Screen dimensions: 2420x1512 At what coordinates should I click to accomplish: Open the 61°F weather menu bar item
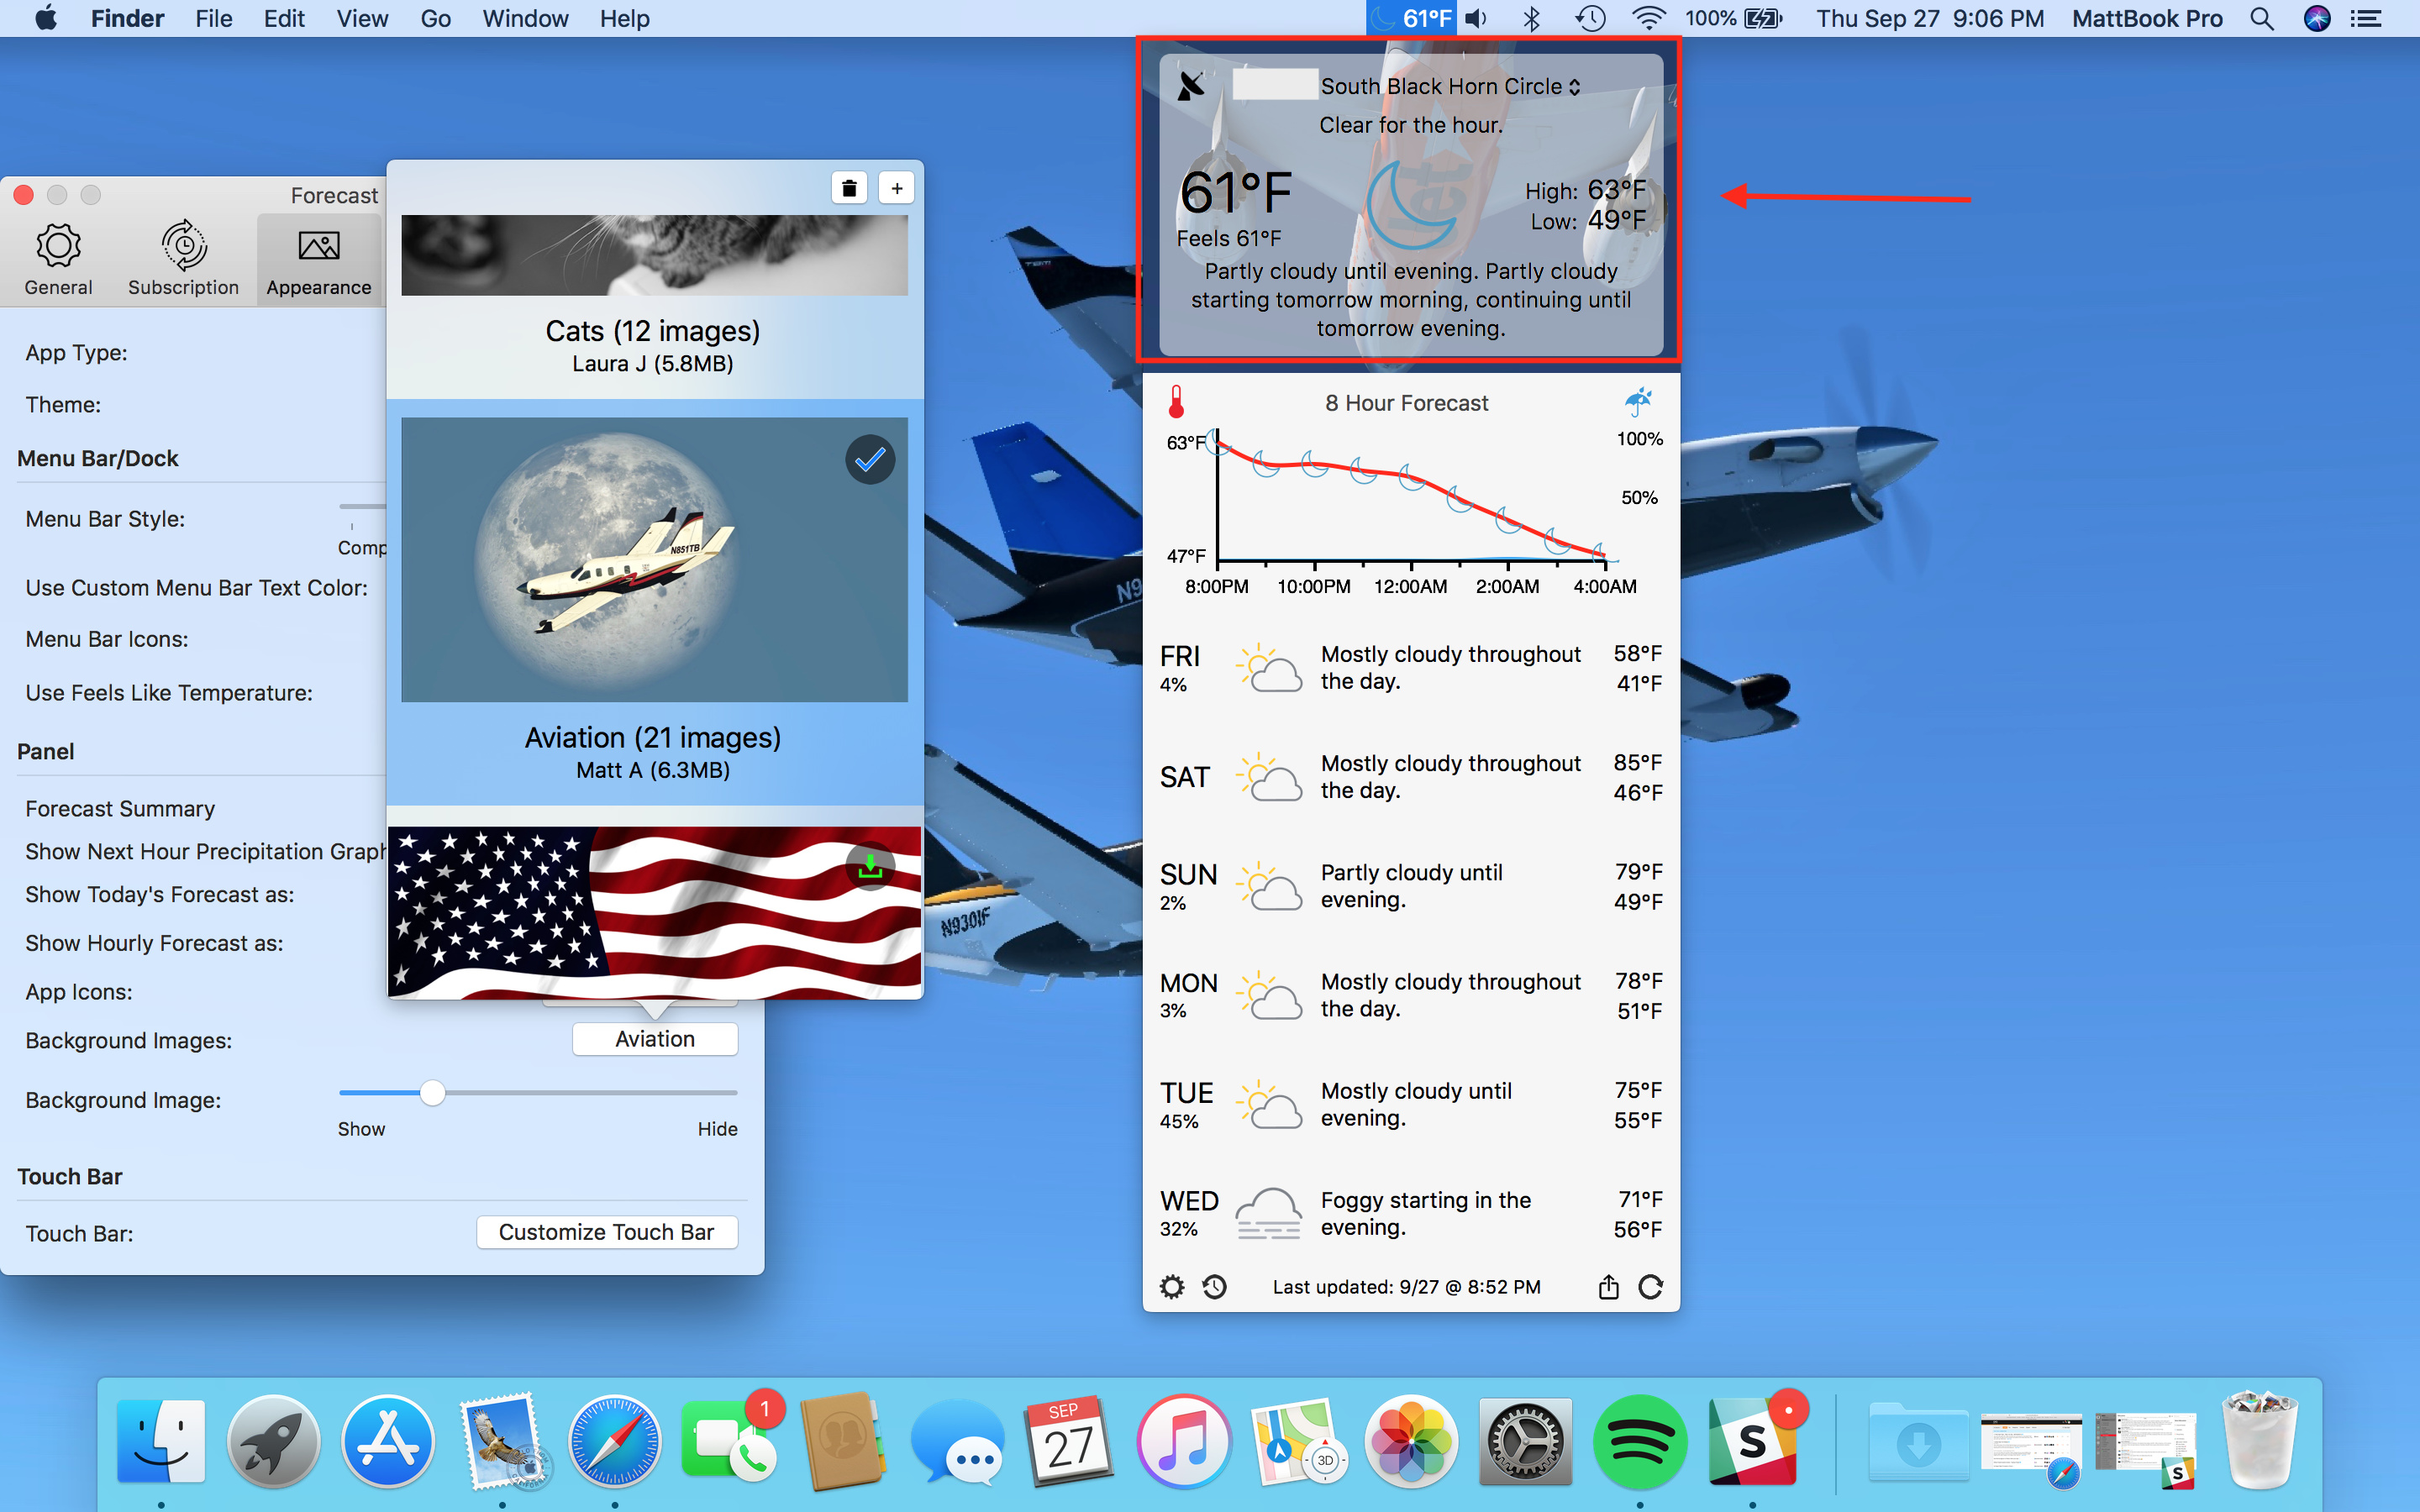point(1412,18)
